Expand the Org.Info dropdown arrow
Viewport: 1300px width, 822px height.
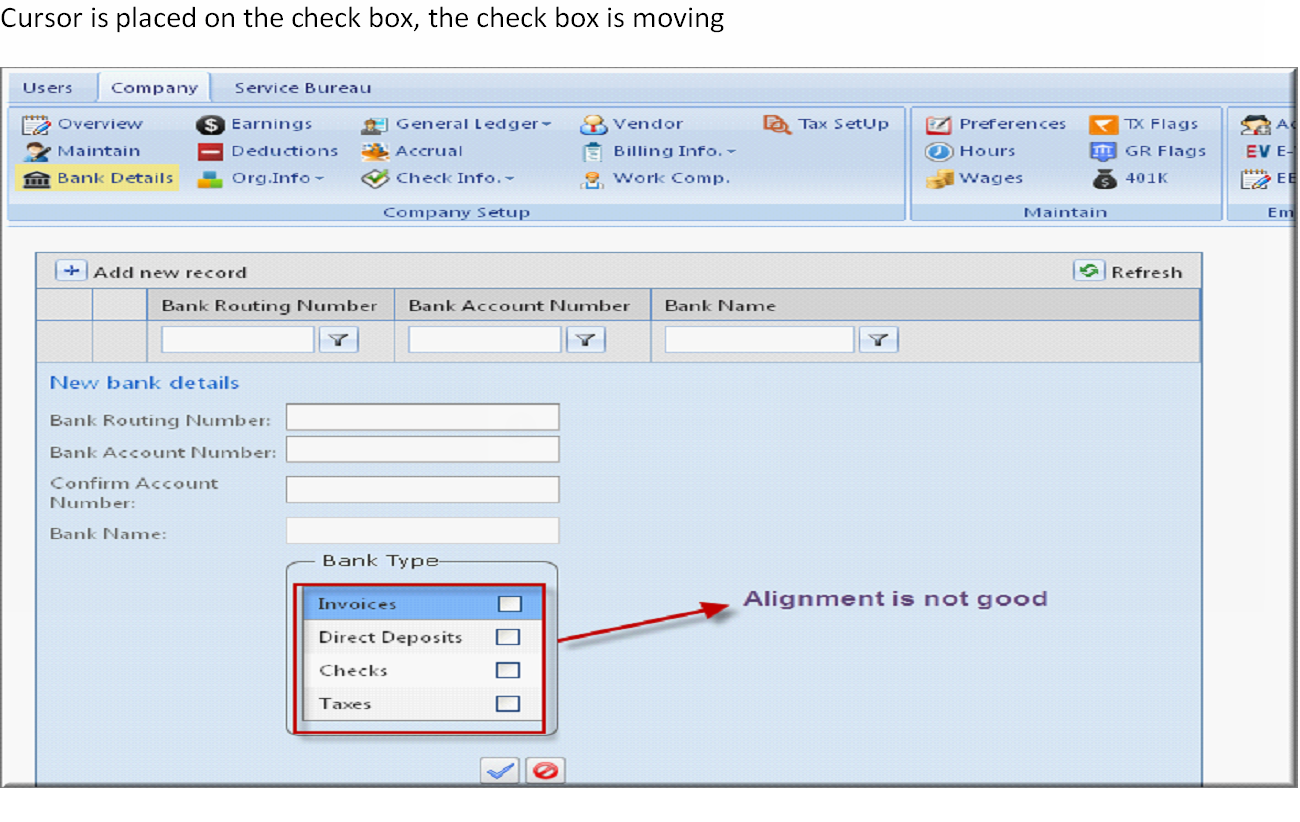[x=320, y=179]
